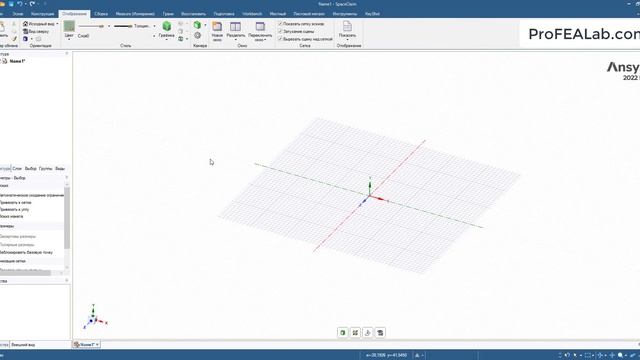640x360 pixels.
Task: Click 'Привязать к углу' (snap to angle) option
Action: pos(15,209)
